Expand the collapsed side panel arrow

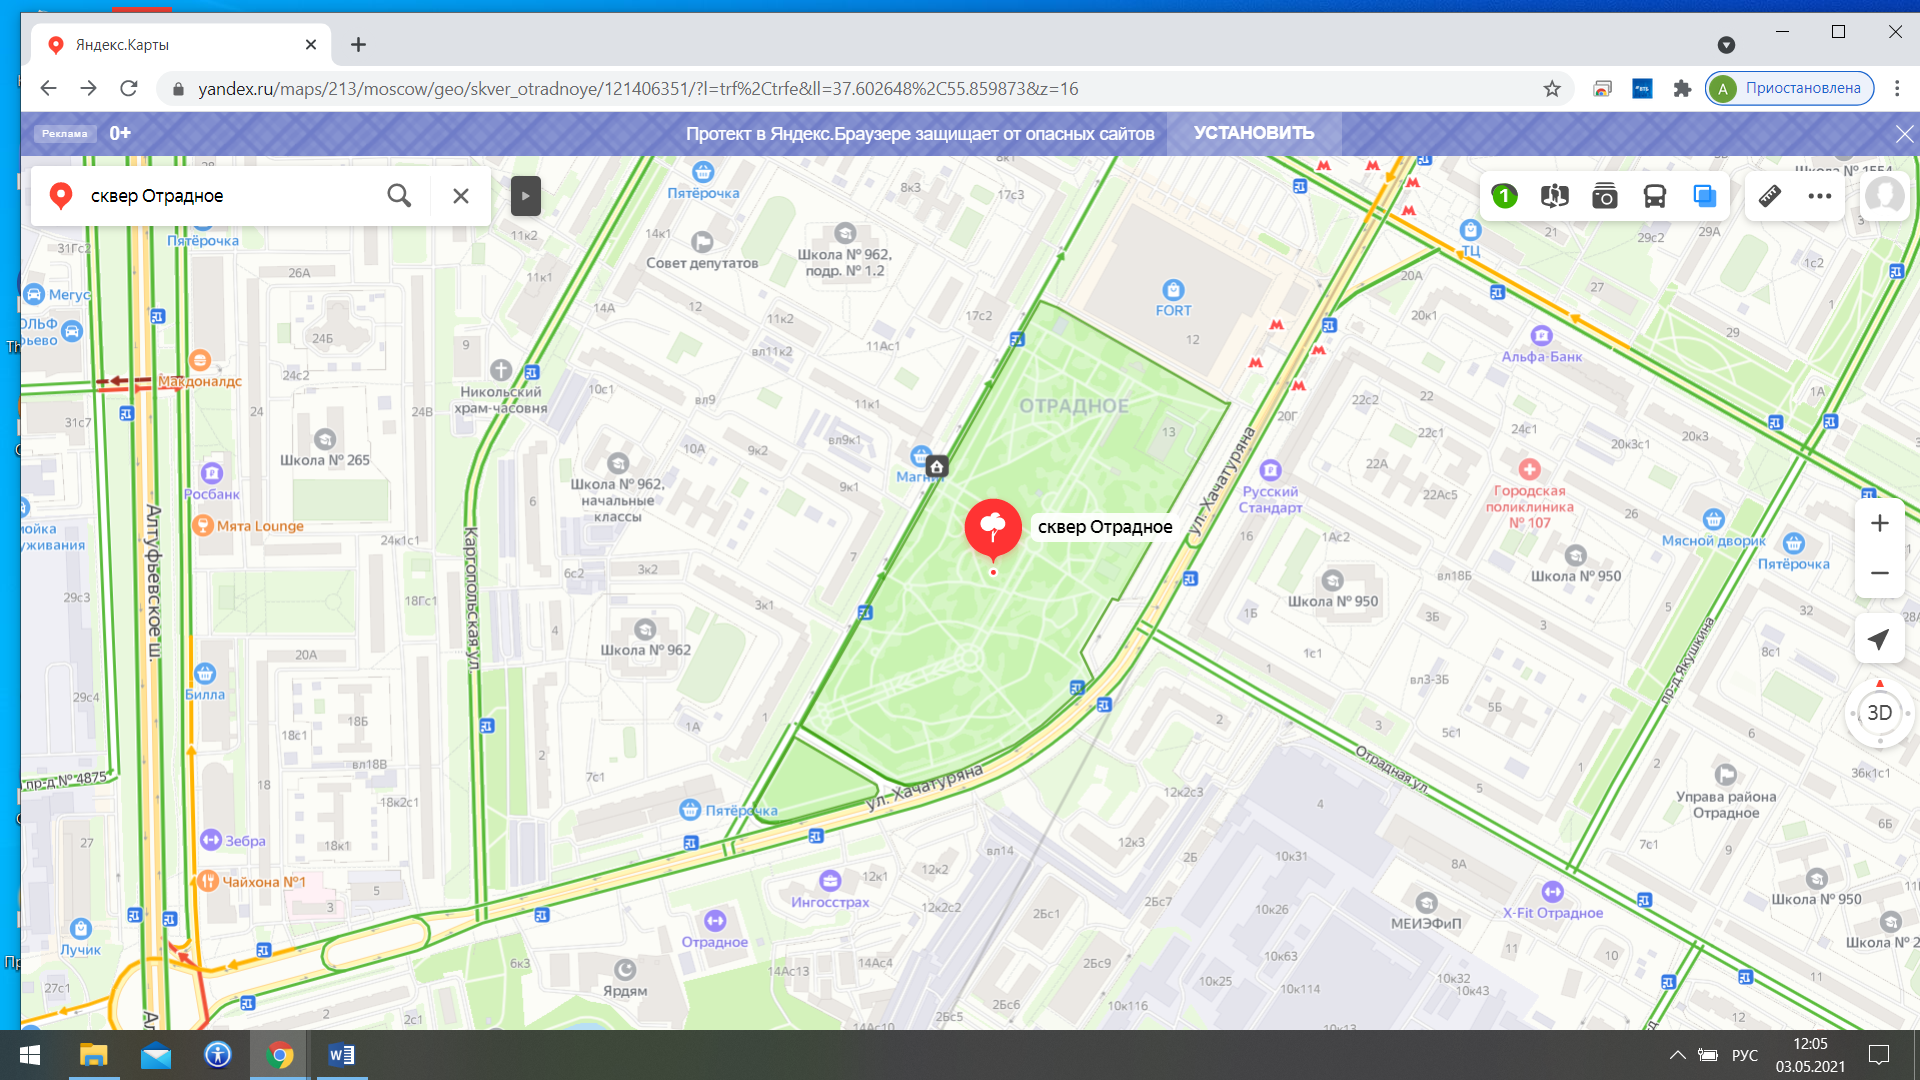click(525, 196)
